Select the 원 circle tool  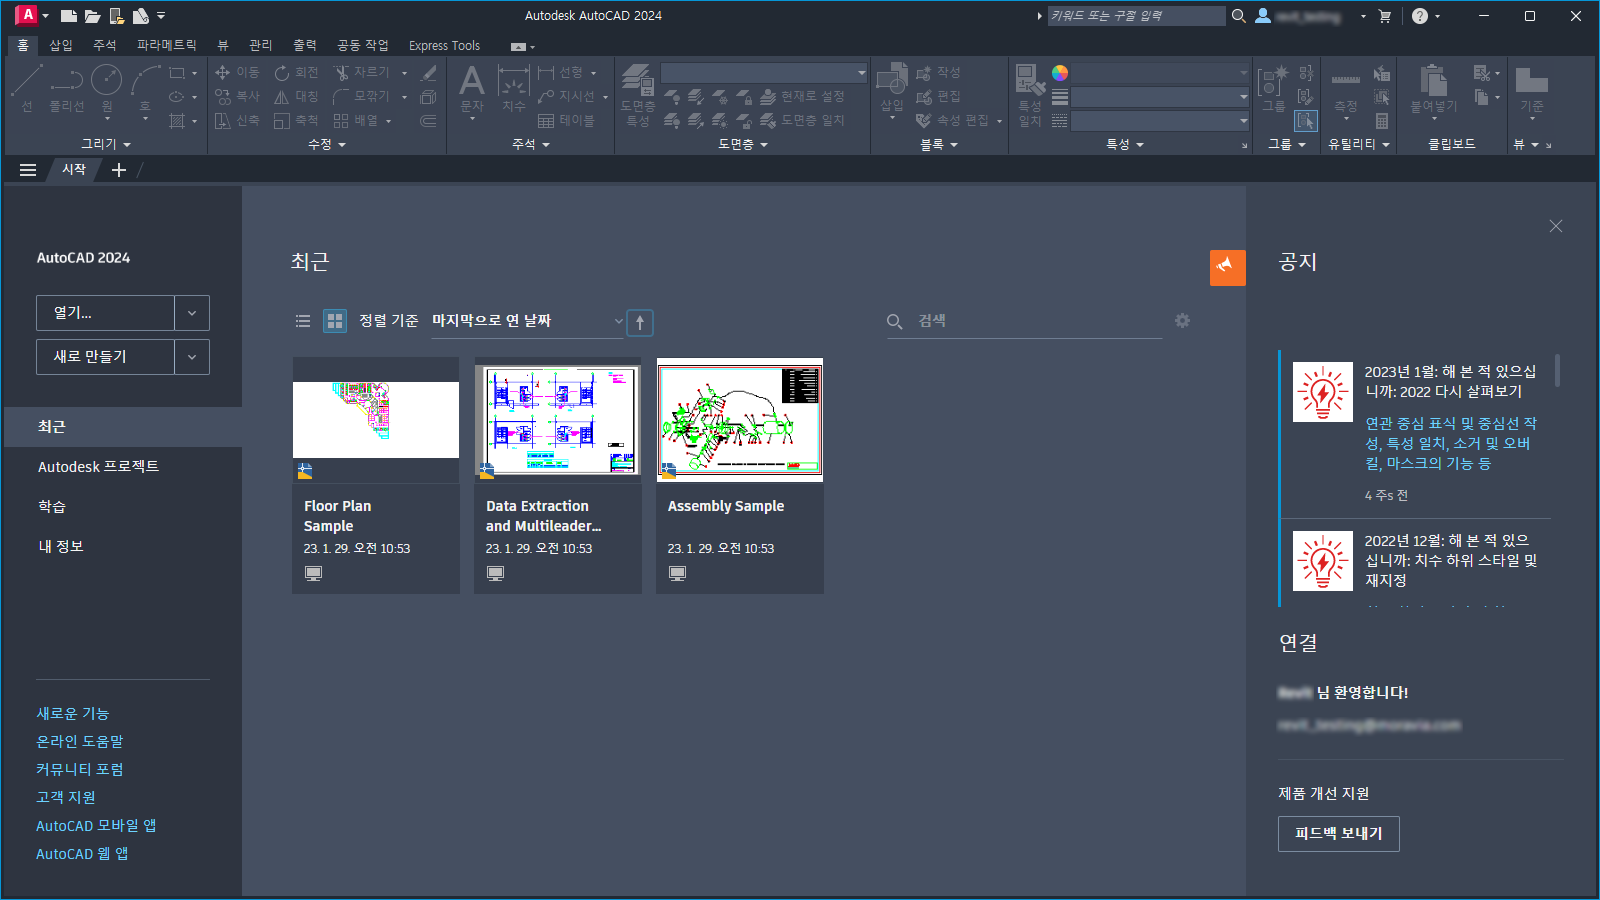coord(107,88)
